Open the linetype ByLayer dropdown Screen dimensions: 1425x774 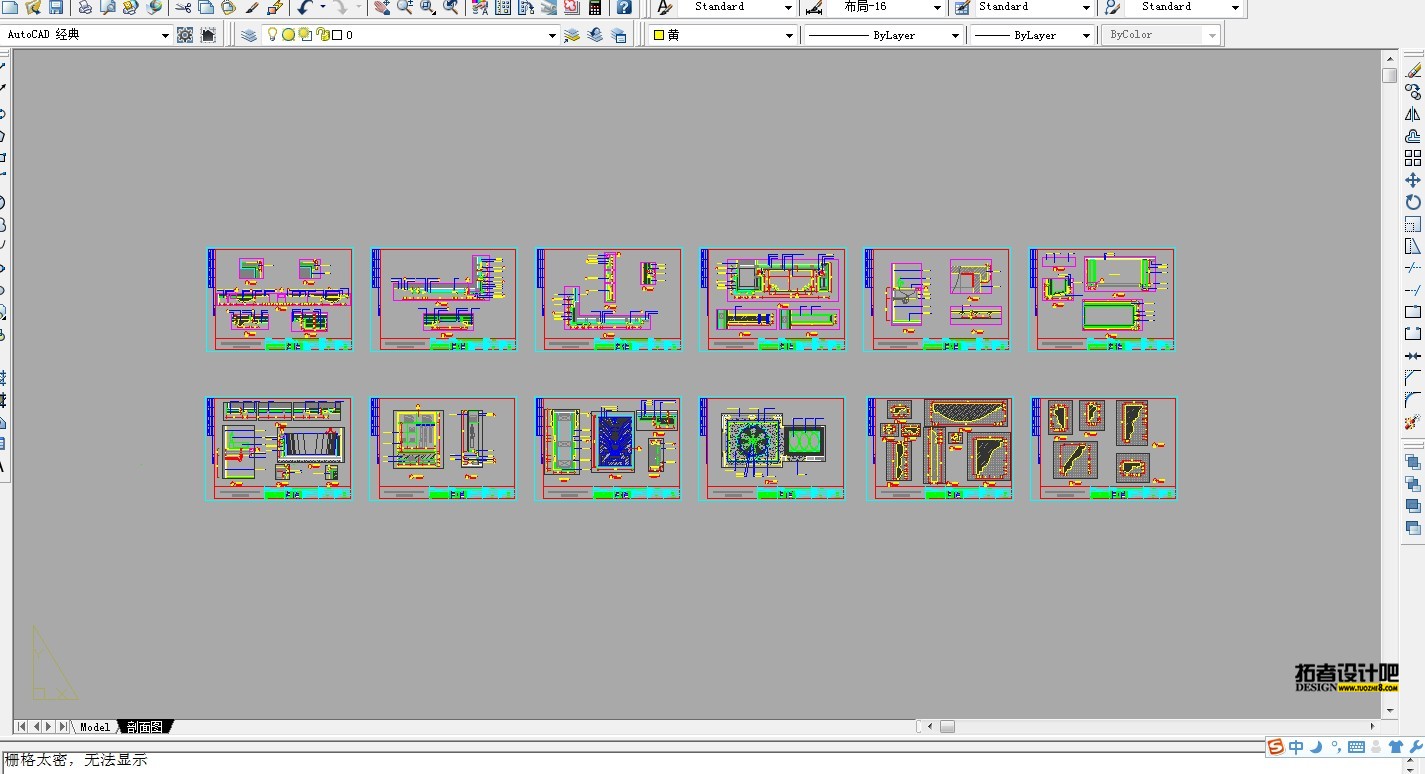pyautogui.click(x=884, y=35)
